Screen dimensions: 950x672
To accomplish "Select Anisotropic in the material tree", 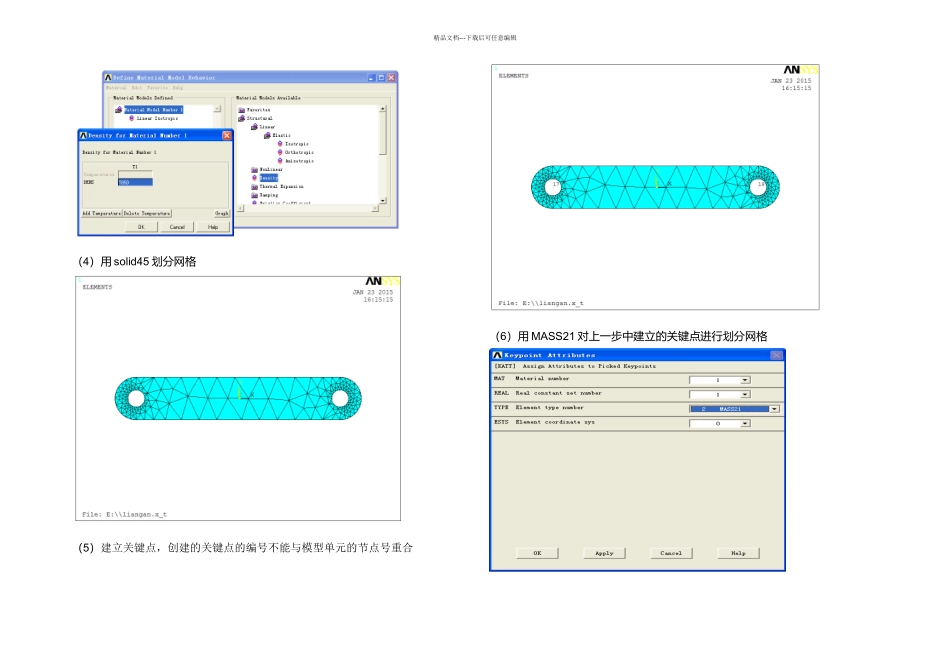I will click(x=299, y=161).
